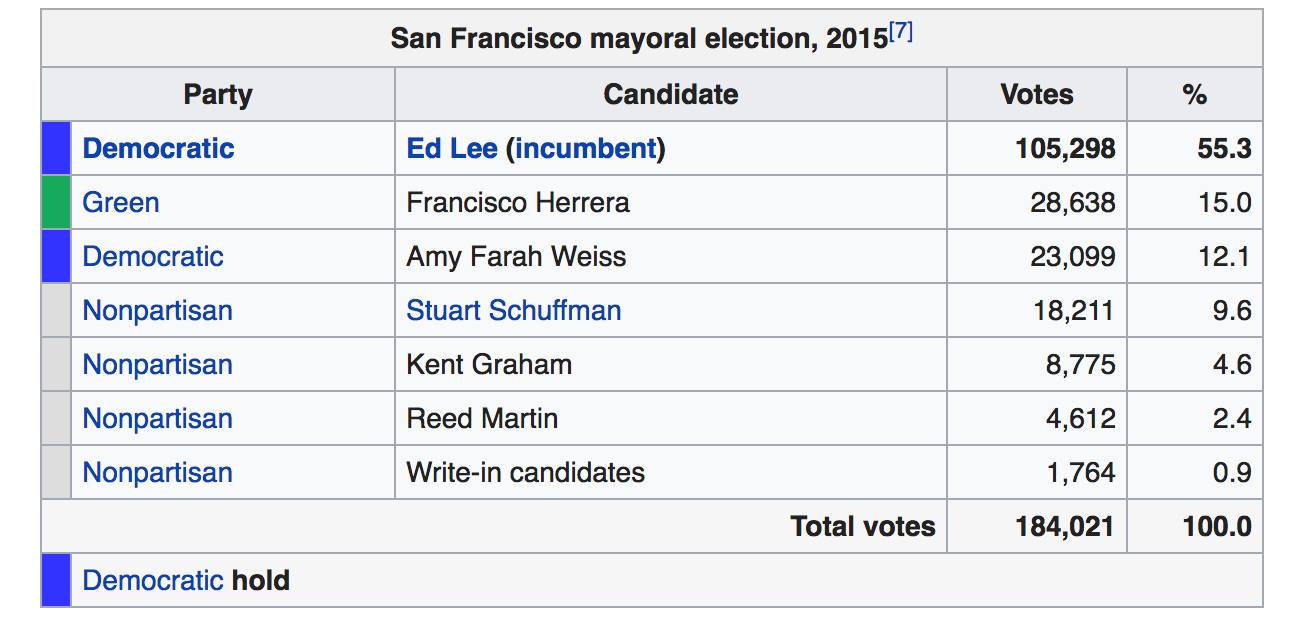The width and height of the screenshot is (1308, 624).
Task: Open the Ed Lee candidate link
Action: pos(452,149)
